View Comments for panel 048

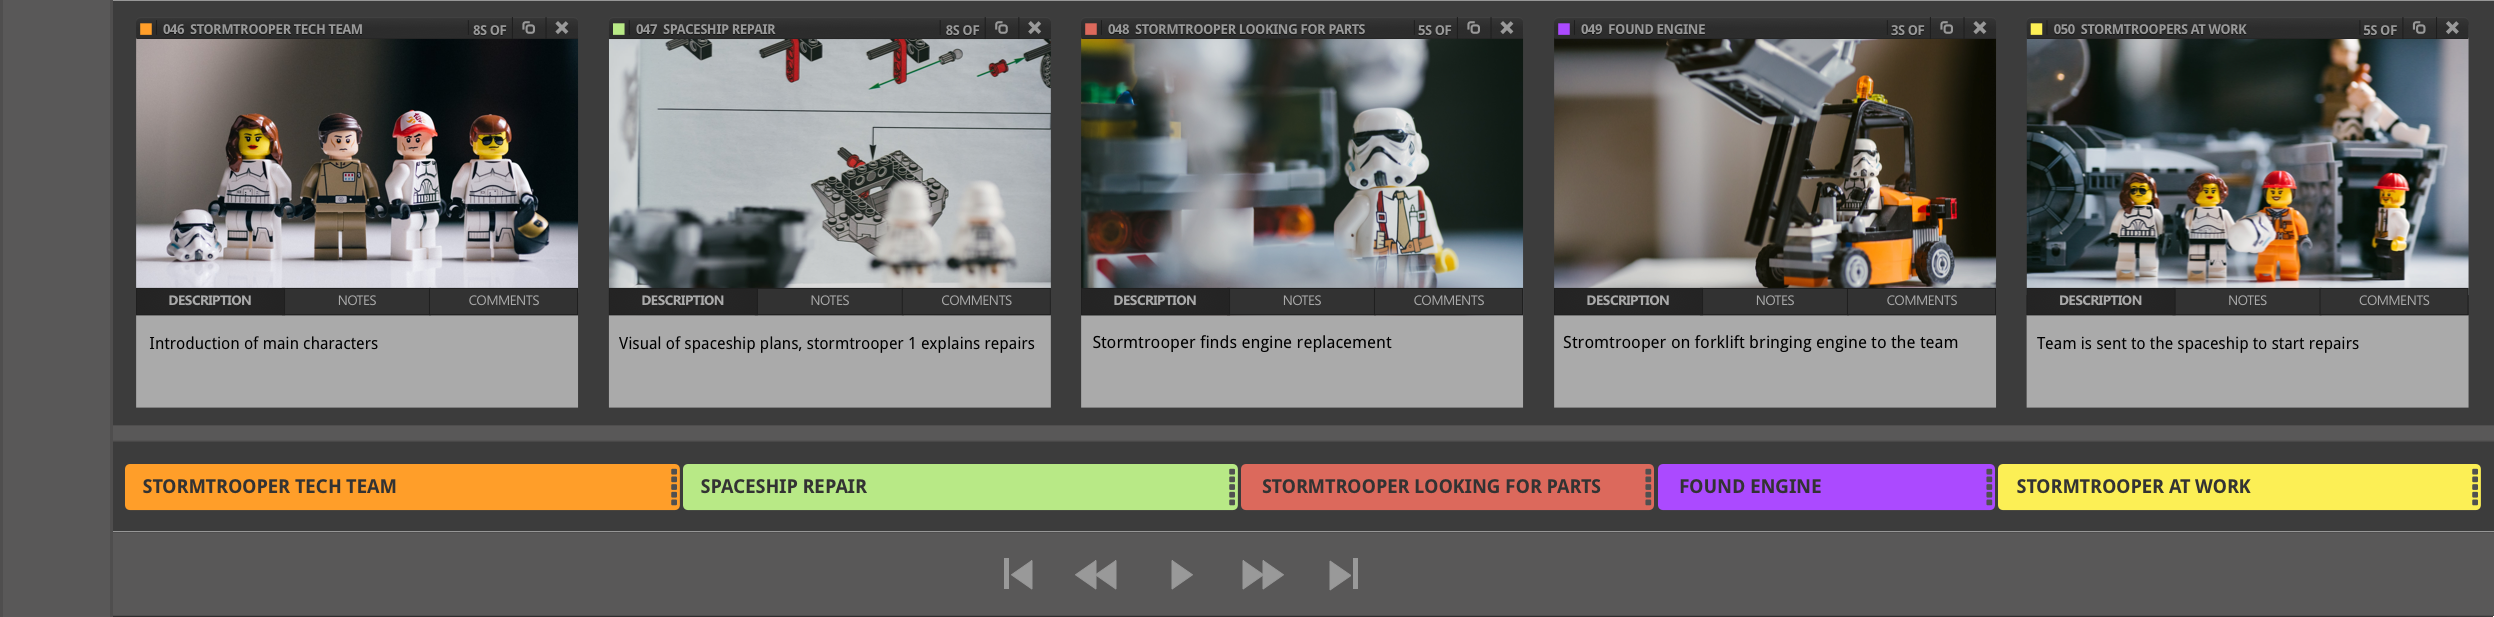1449,301
